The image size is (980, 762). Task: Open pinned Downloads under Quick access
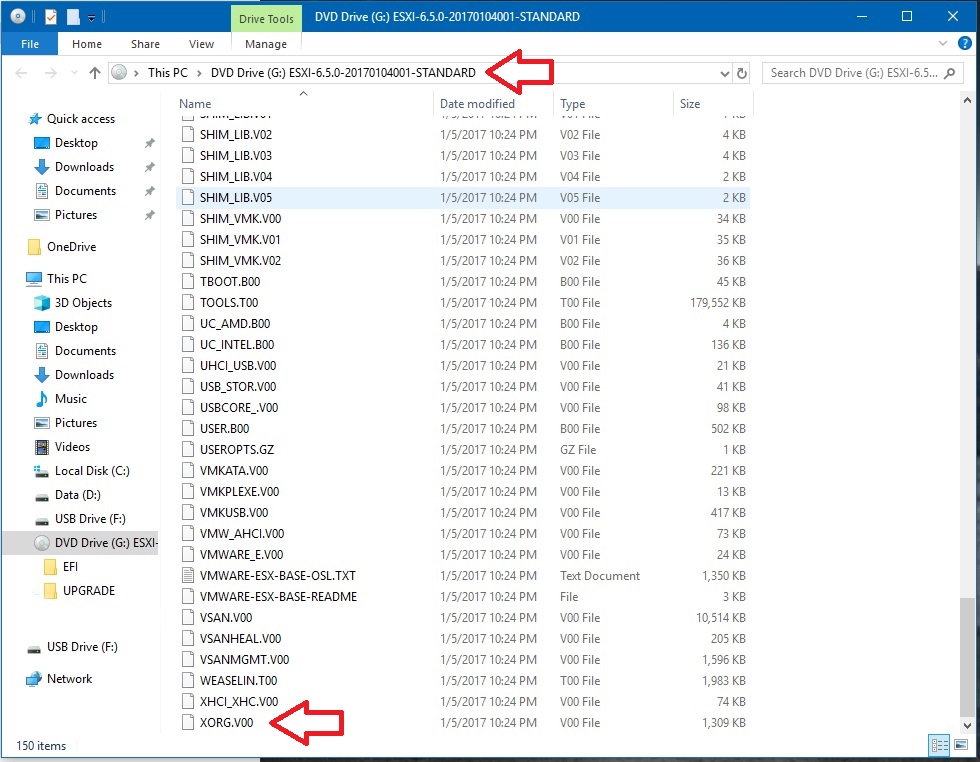(x=84, y=167)
